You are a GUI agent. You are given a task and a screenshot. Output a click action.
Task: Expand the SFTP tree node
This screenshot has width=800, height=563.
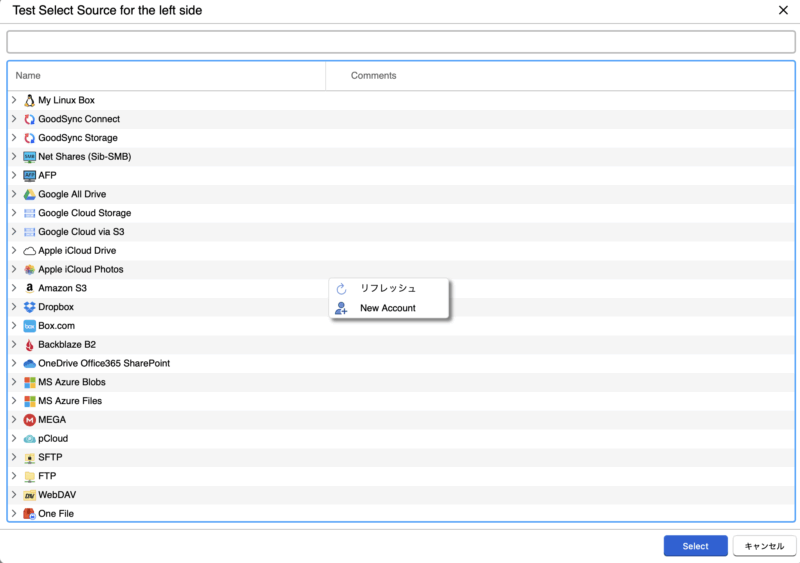(14, 457)
